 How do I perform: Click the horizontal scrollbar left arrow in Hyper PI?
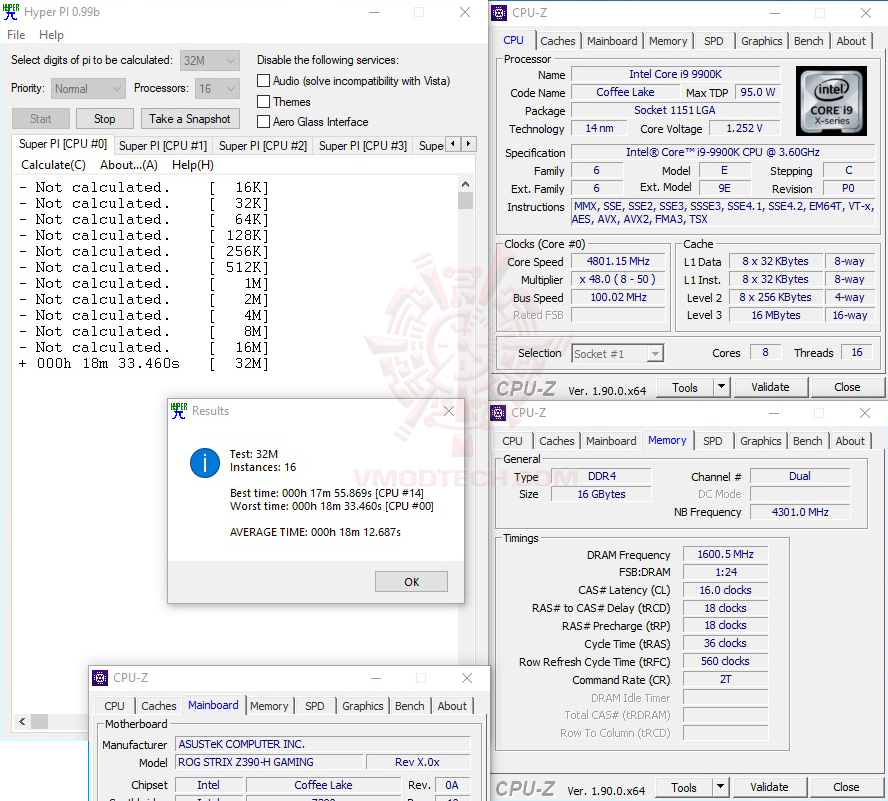click(x=22, y=721)
